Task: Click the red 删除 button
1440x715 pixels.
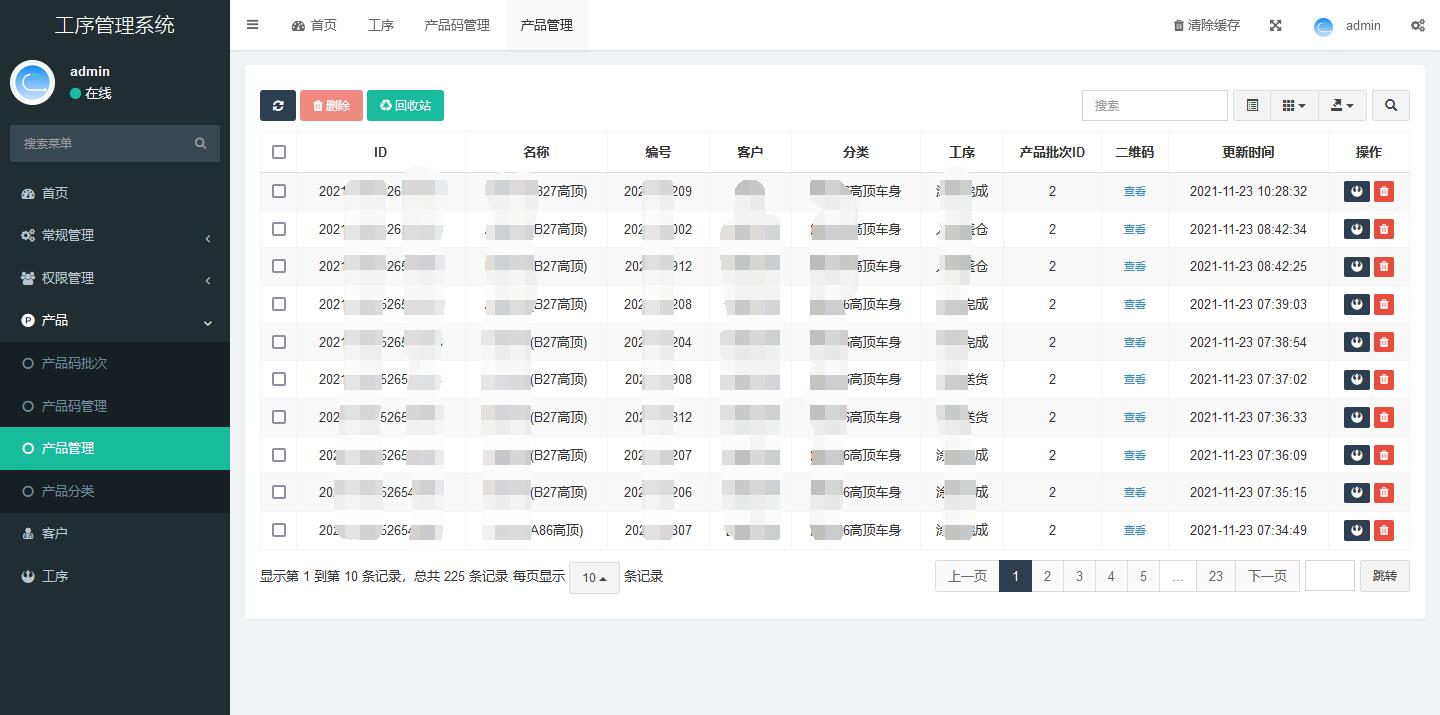Action: coord(331,105)
